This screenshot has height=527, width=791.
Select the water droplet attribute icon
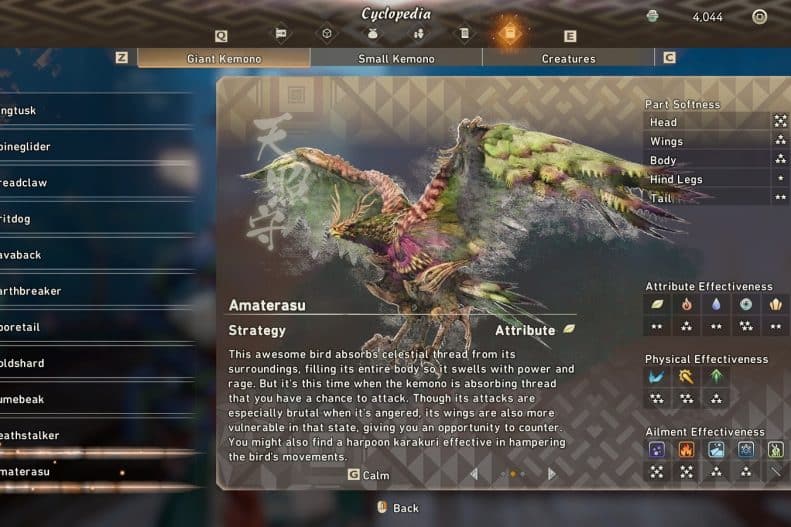716,304
